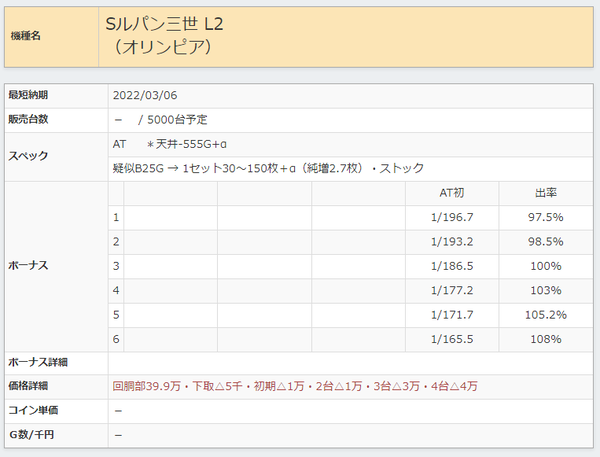Select the maker text '(オリンピア)'

[x=162, y=47]
